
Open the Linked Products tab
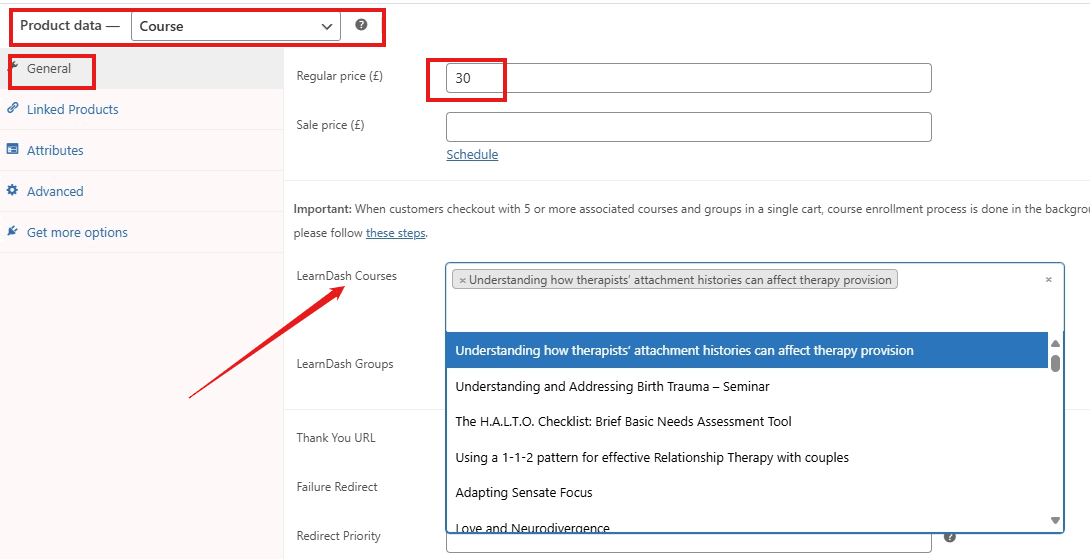pos(142,109)
